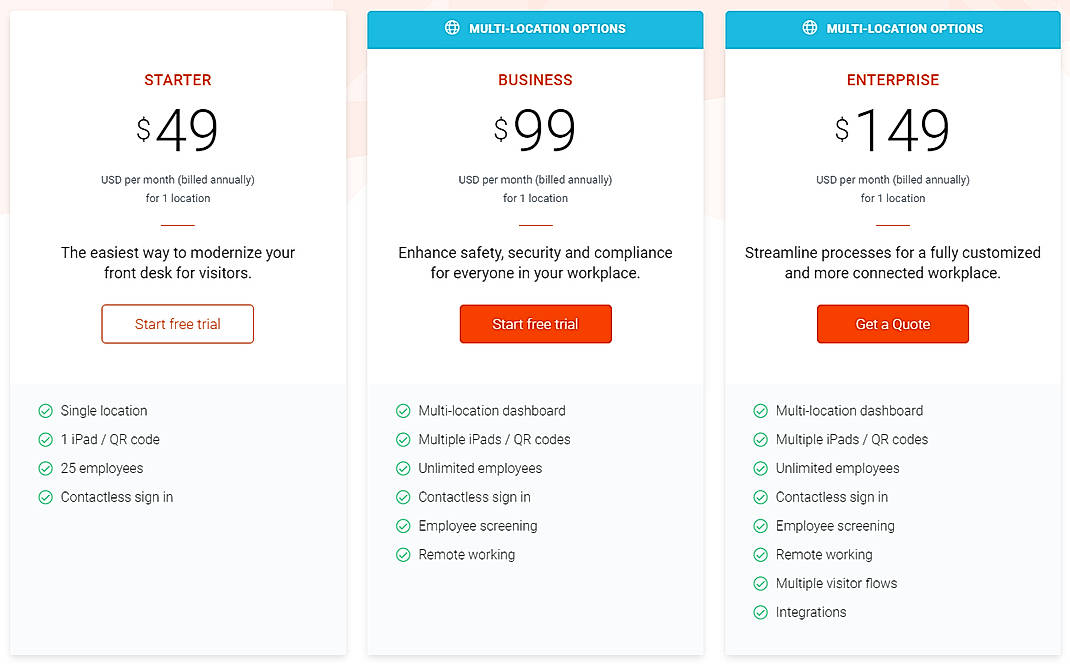The image size is (1070, 670).
Task: Select the ENTERPRISE plan title
Action: tap(892, 80)
